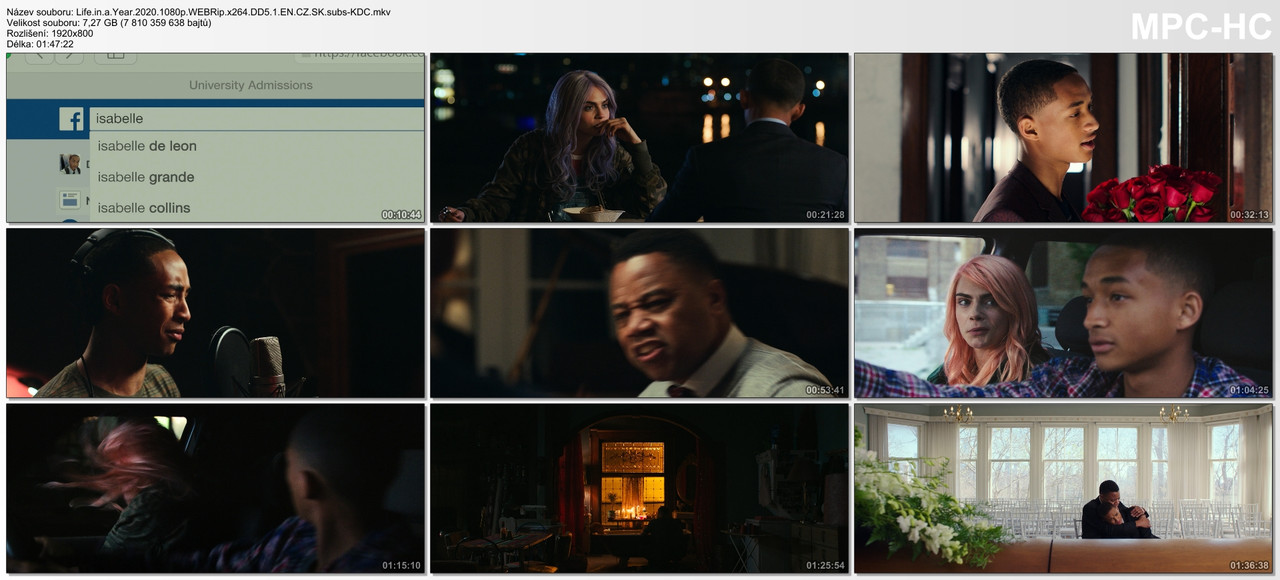Click the Facebook logo in first thumbnail
This screenshot has width=1280, height=580.
click(71, 119)
